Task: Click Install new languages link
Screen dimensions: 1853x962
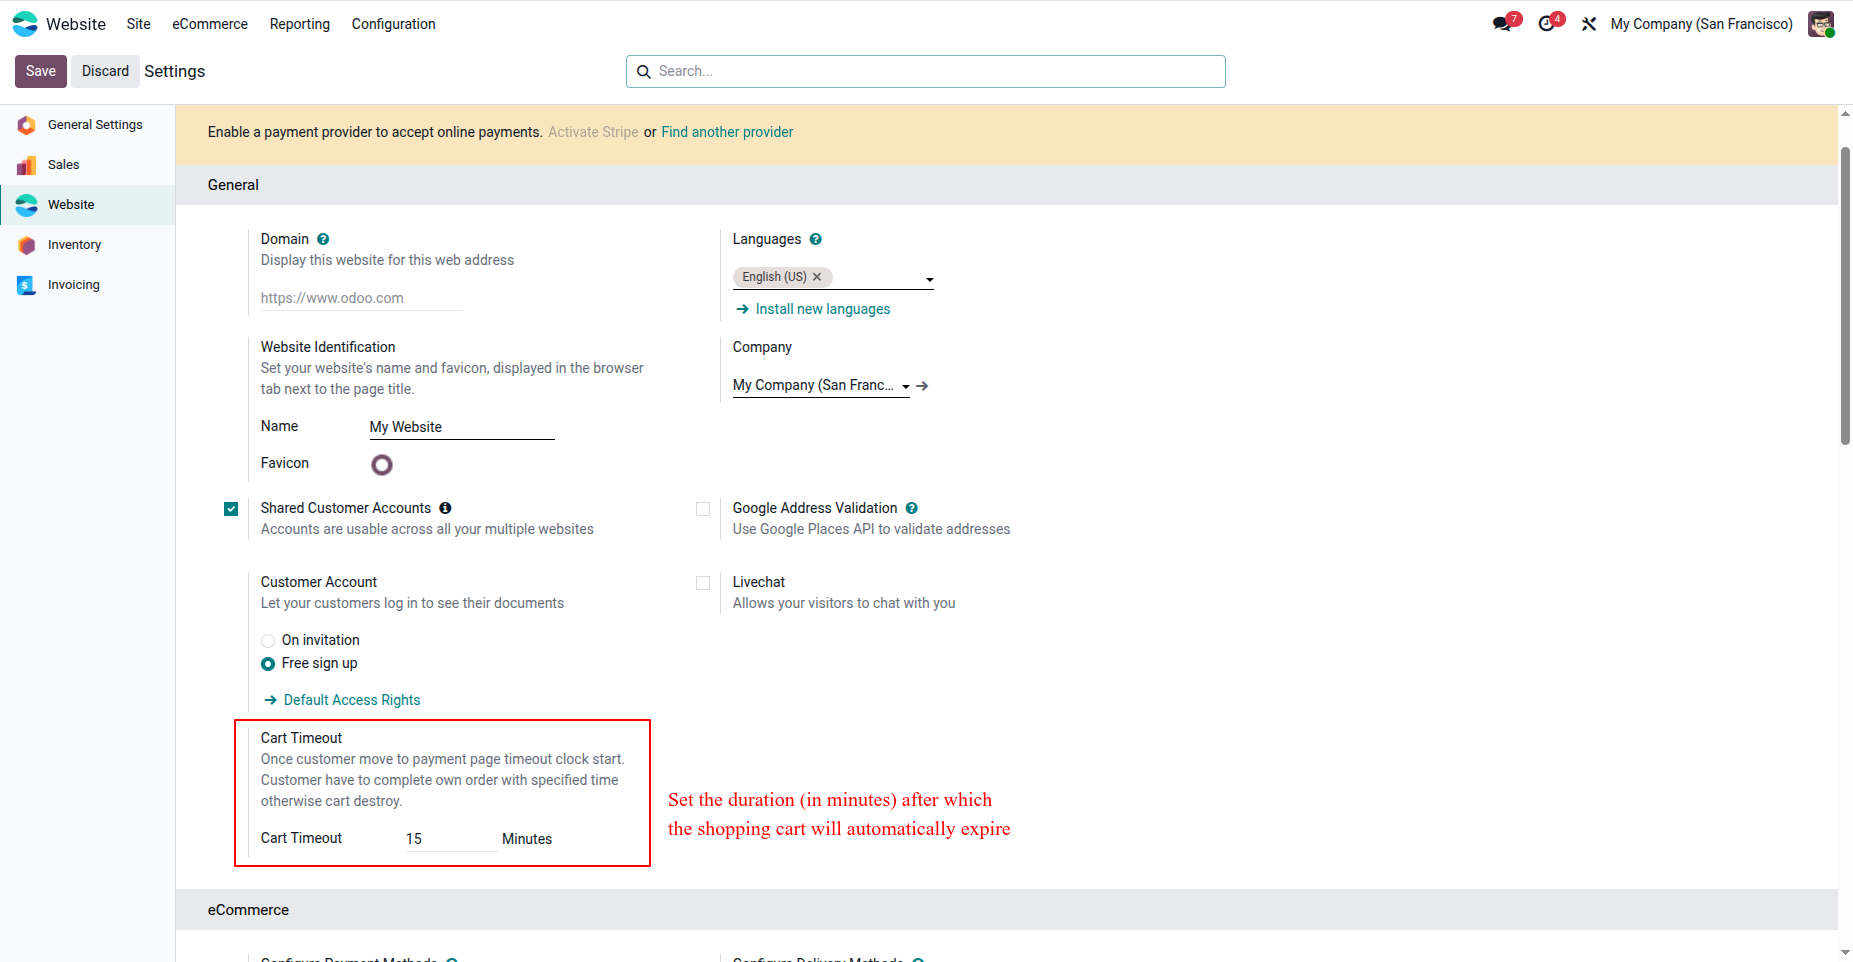Action: click(x=822, y=309)
